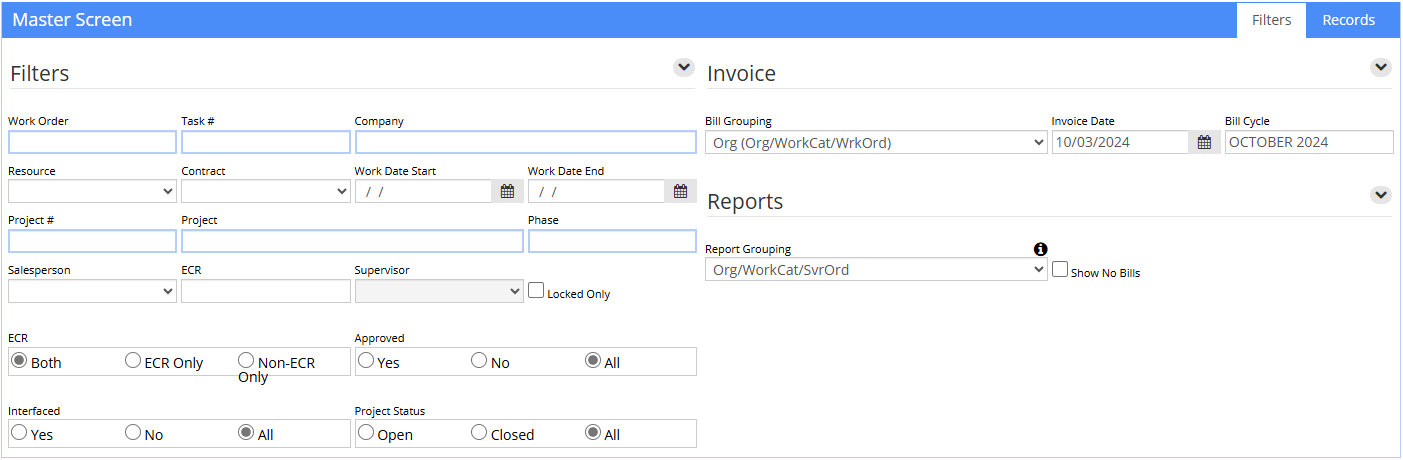The width and height of the screenshot is (1403, 460).
Task: Select Approved No radio button
Action: tap(479, 360)
